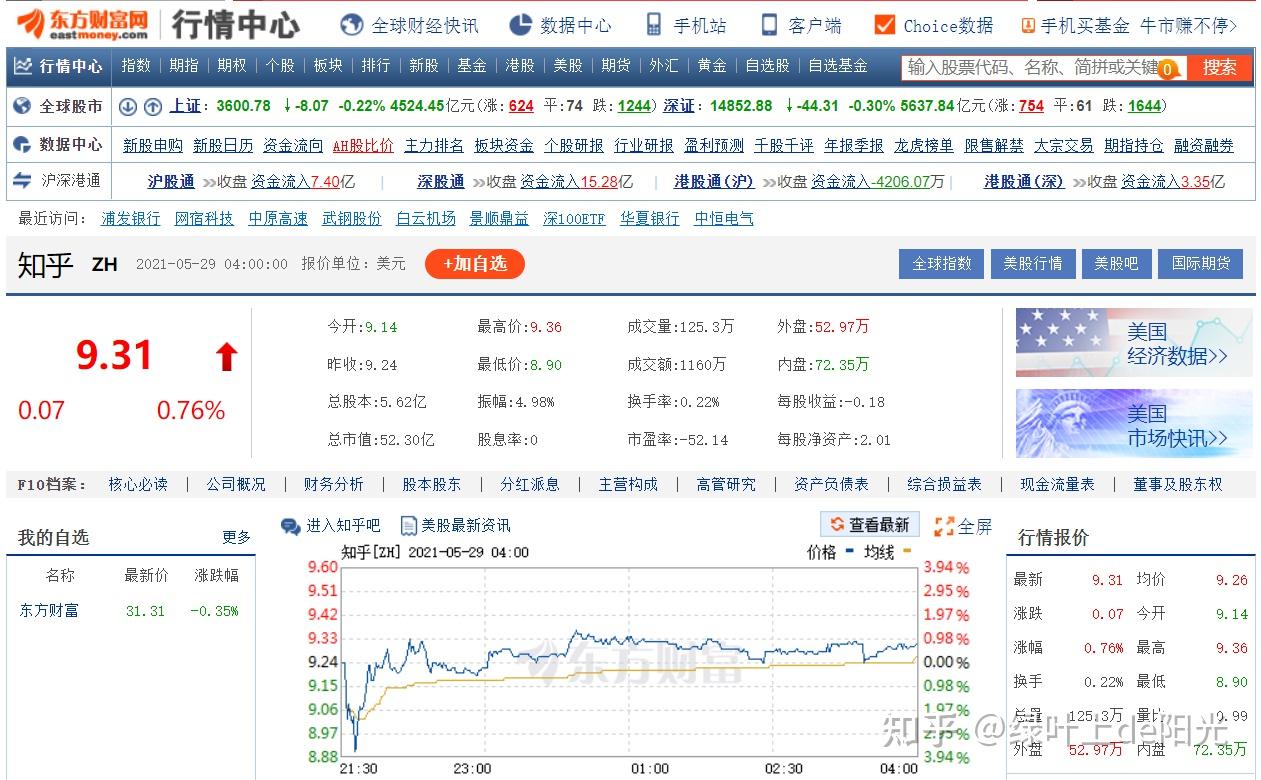Open the F10 董事及股东权 link
This screenshot has height=780, width=1261.
[1178, 485]
